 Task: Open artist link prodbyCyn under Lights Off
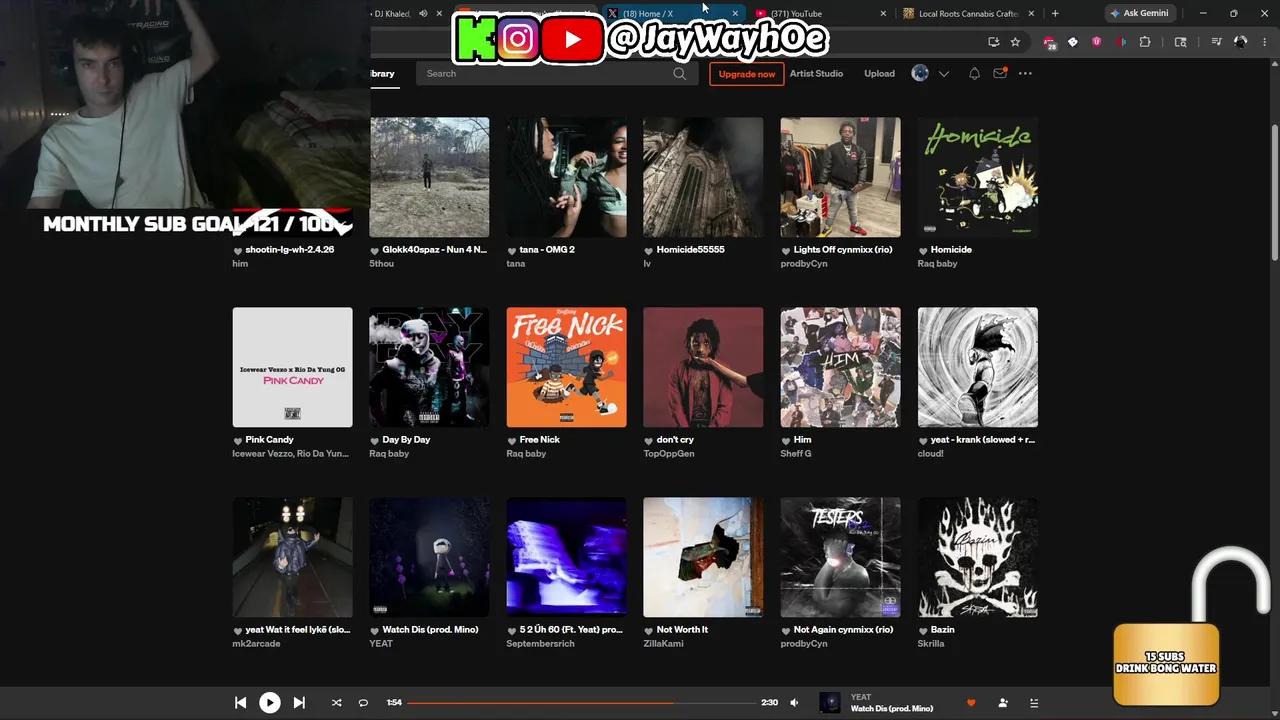(x=804, y=264)
